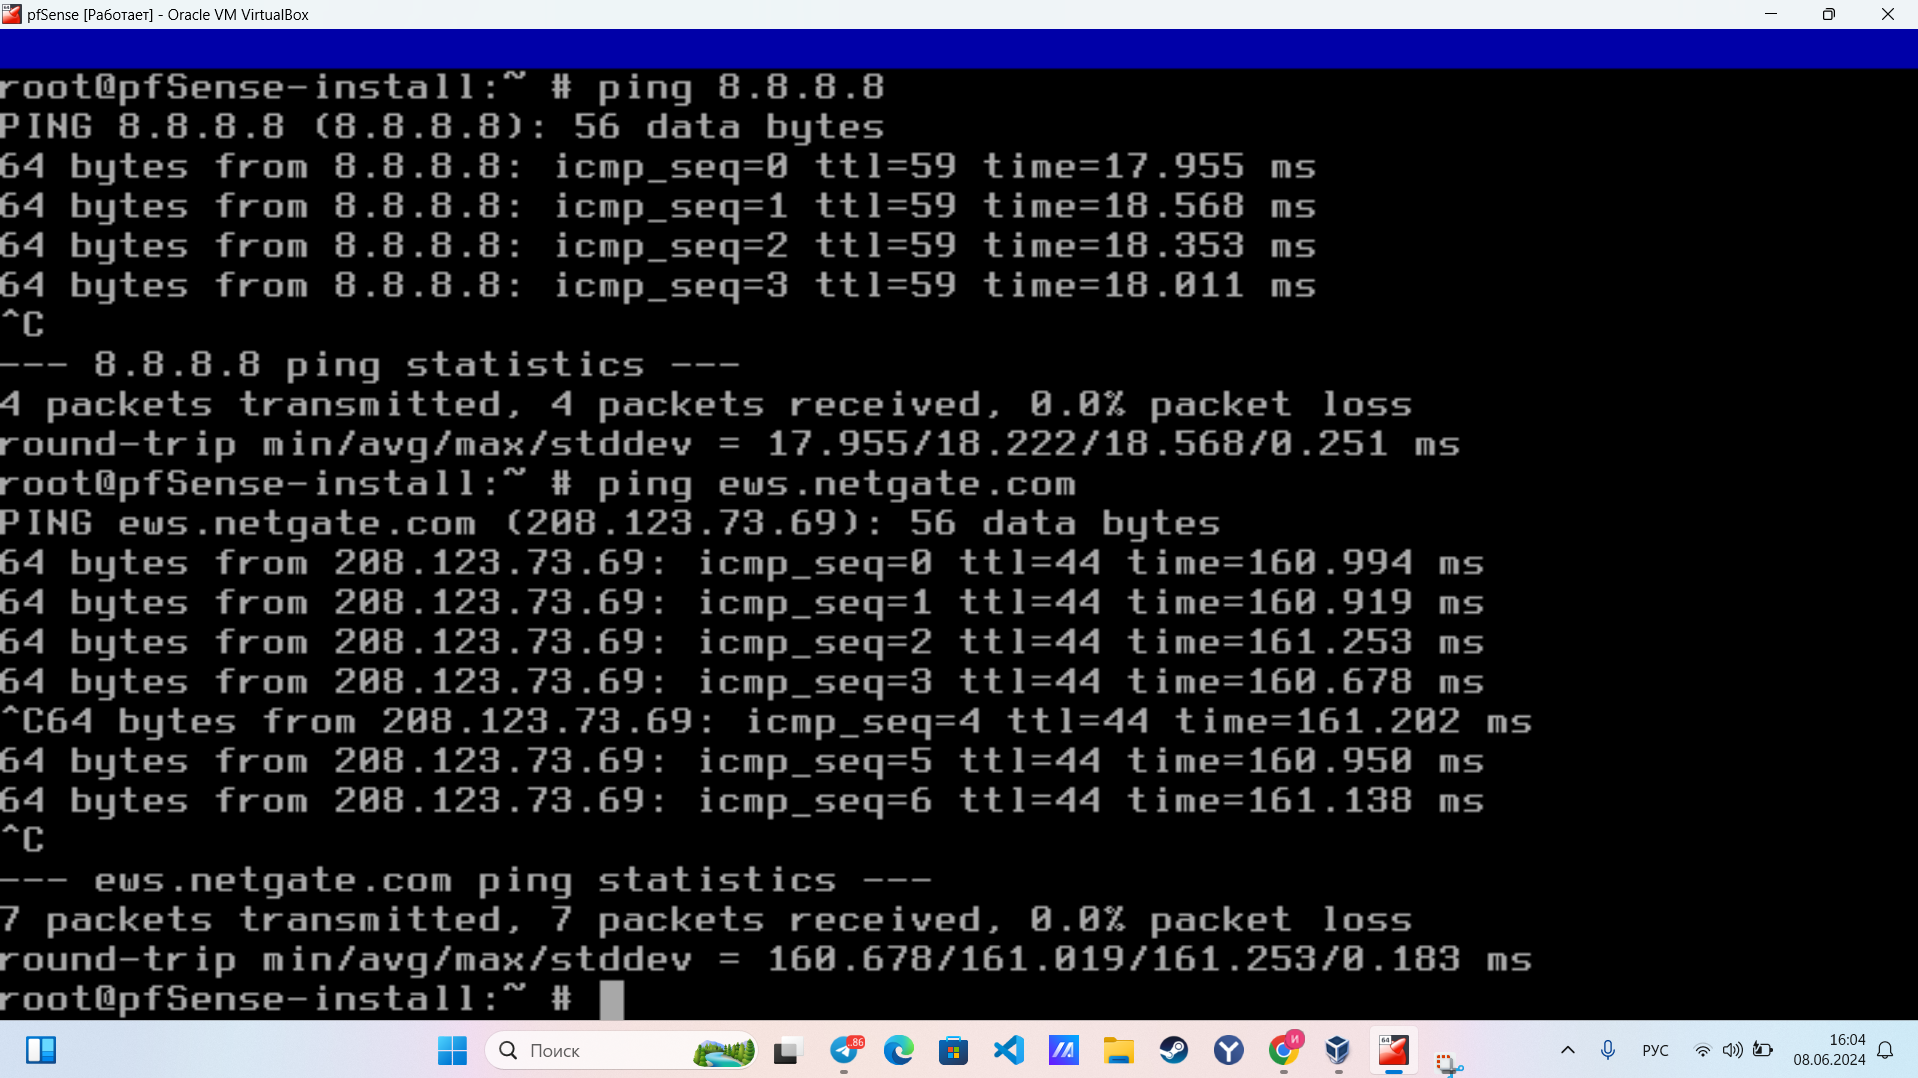This screenshot has width=1918, height=1078.
Task: Open Visual Studio Code from taskbar
Action: click(x=1009, y=1050)
